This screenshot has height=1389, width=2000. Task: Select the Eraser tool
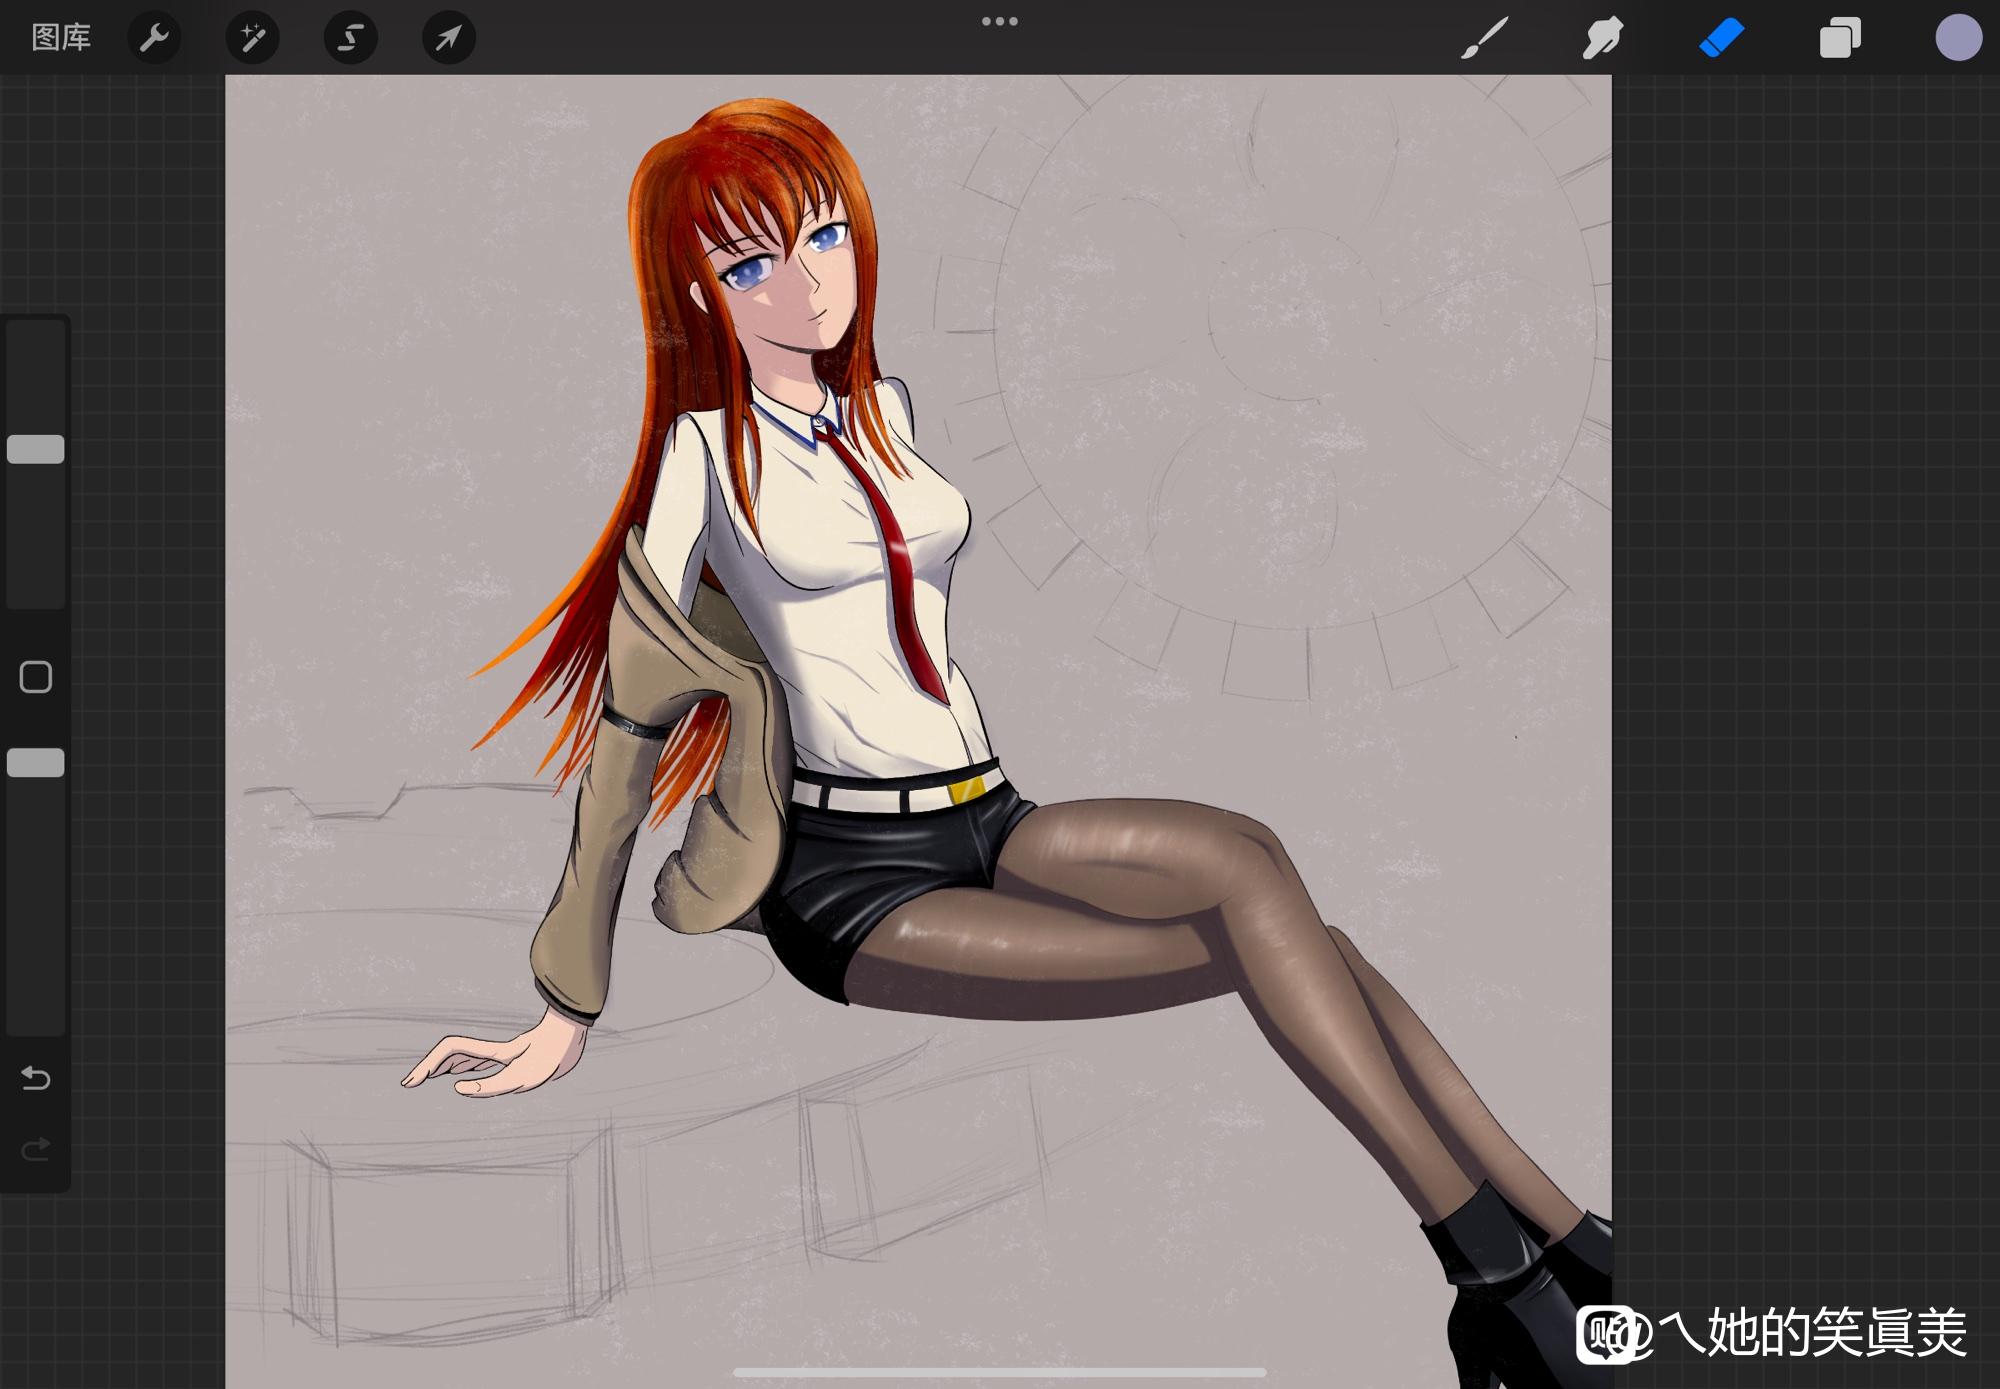1721,38
